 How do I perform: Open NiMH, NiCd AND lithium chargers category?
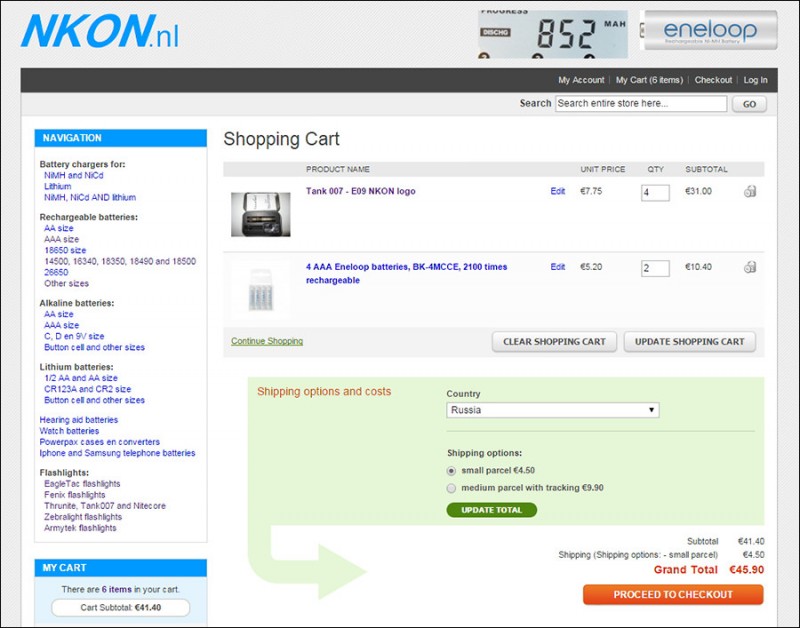(90, 197)
